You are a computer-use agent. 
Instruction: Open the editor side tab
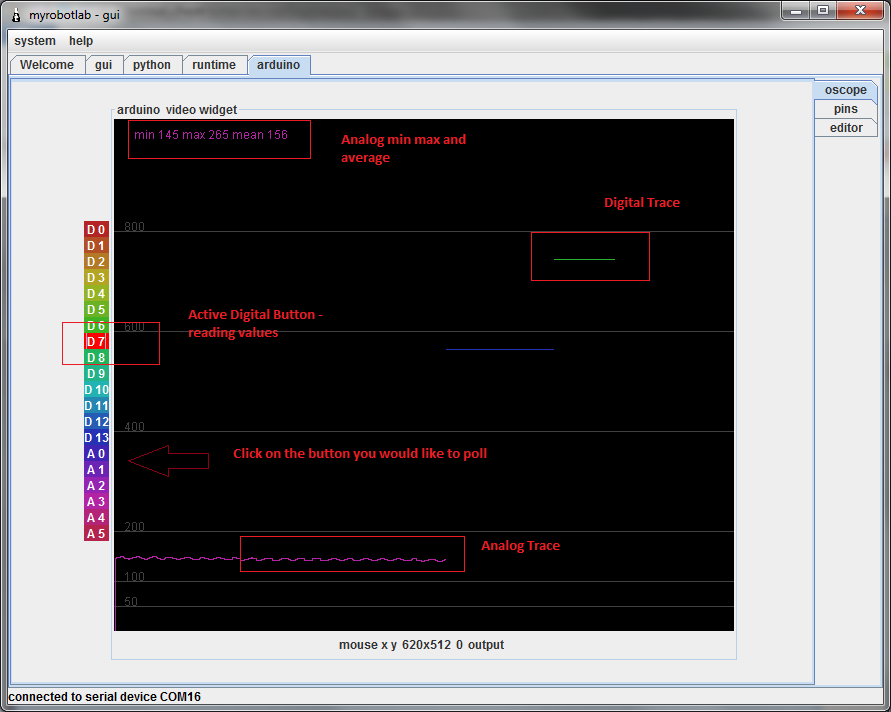click(x=846, y=128)
